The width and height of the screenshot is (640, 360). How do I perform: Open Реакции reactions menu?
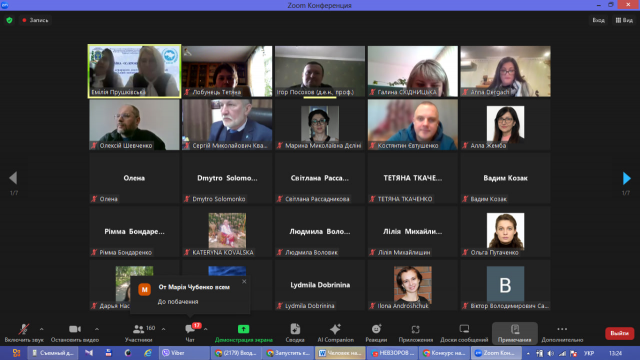[376, 333]
